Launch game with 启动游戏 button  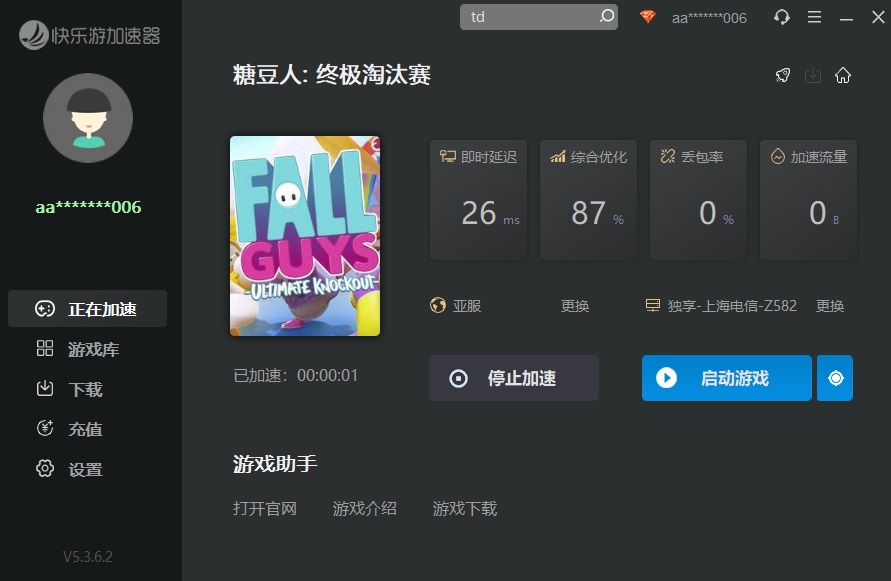click(x=726, y=378)
